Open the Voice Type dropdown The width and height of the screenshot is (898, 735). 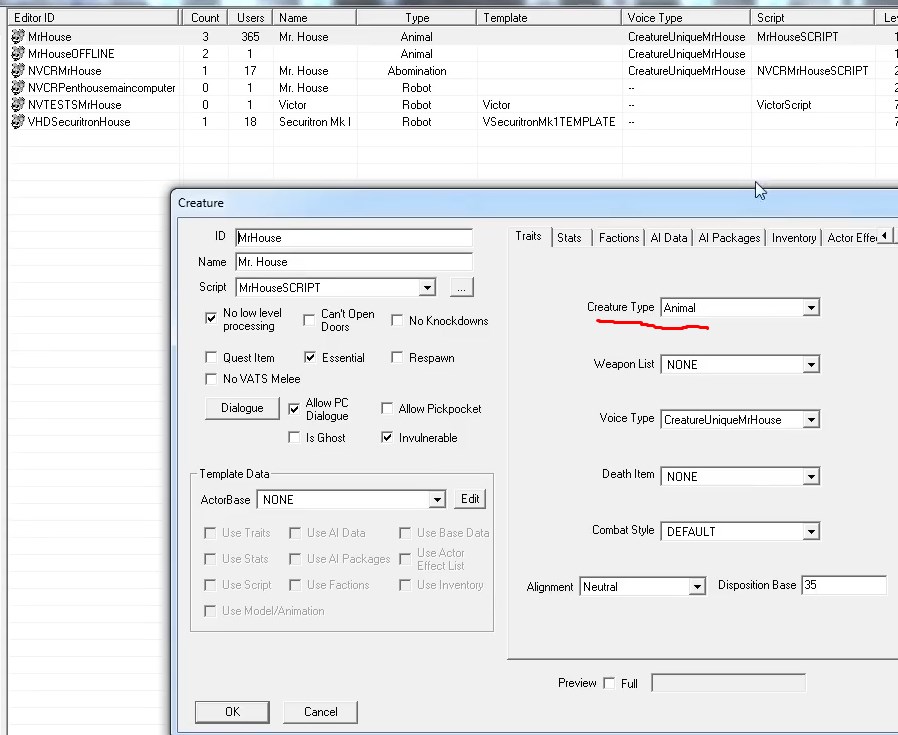(x=811, y=419)
